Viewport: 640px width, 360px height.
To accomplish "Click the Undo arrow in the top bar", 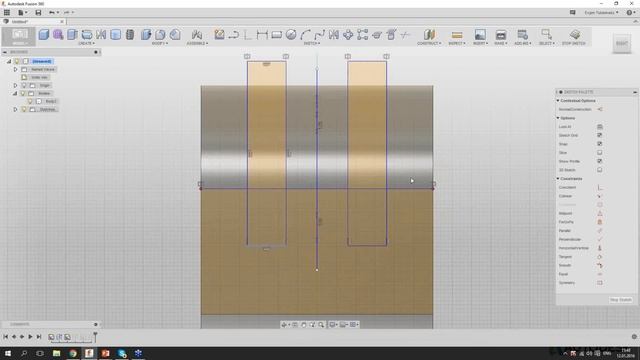I will (52, 13).
